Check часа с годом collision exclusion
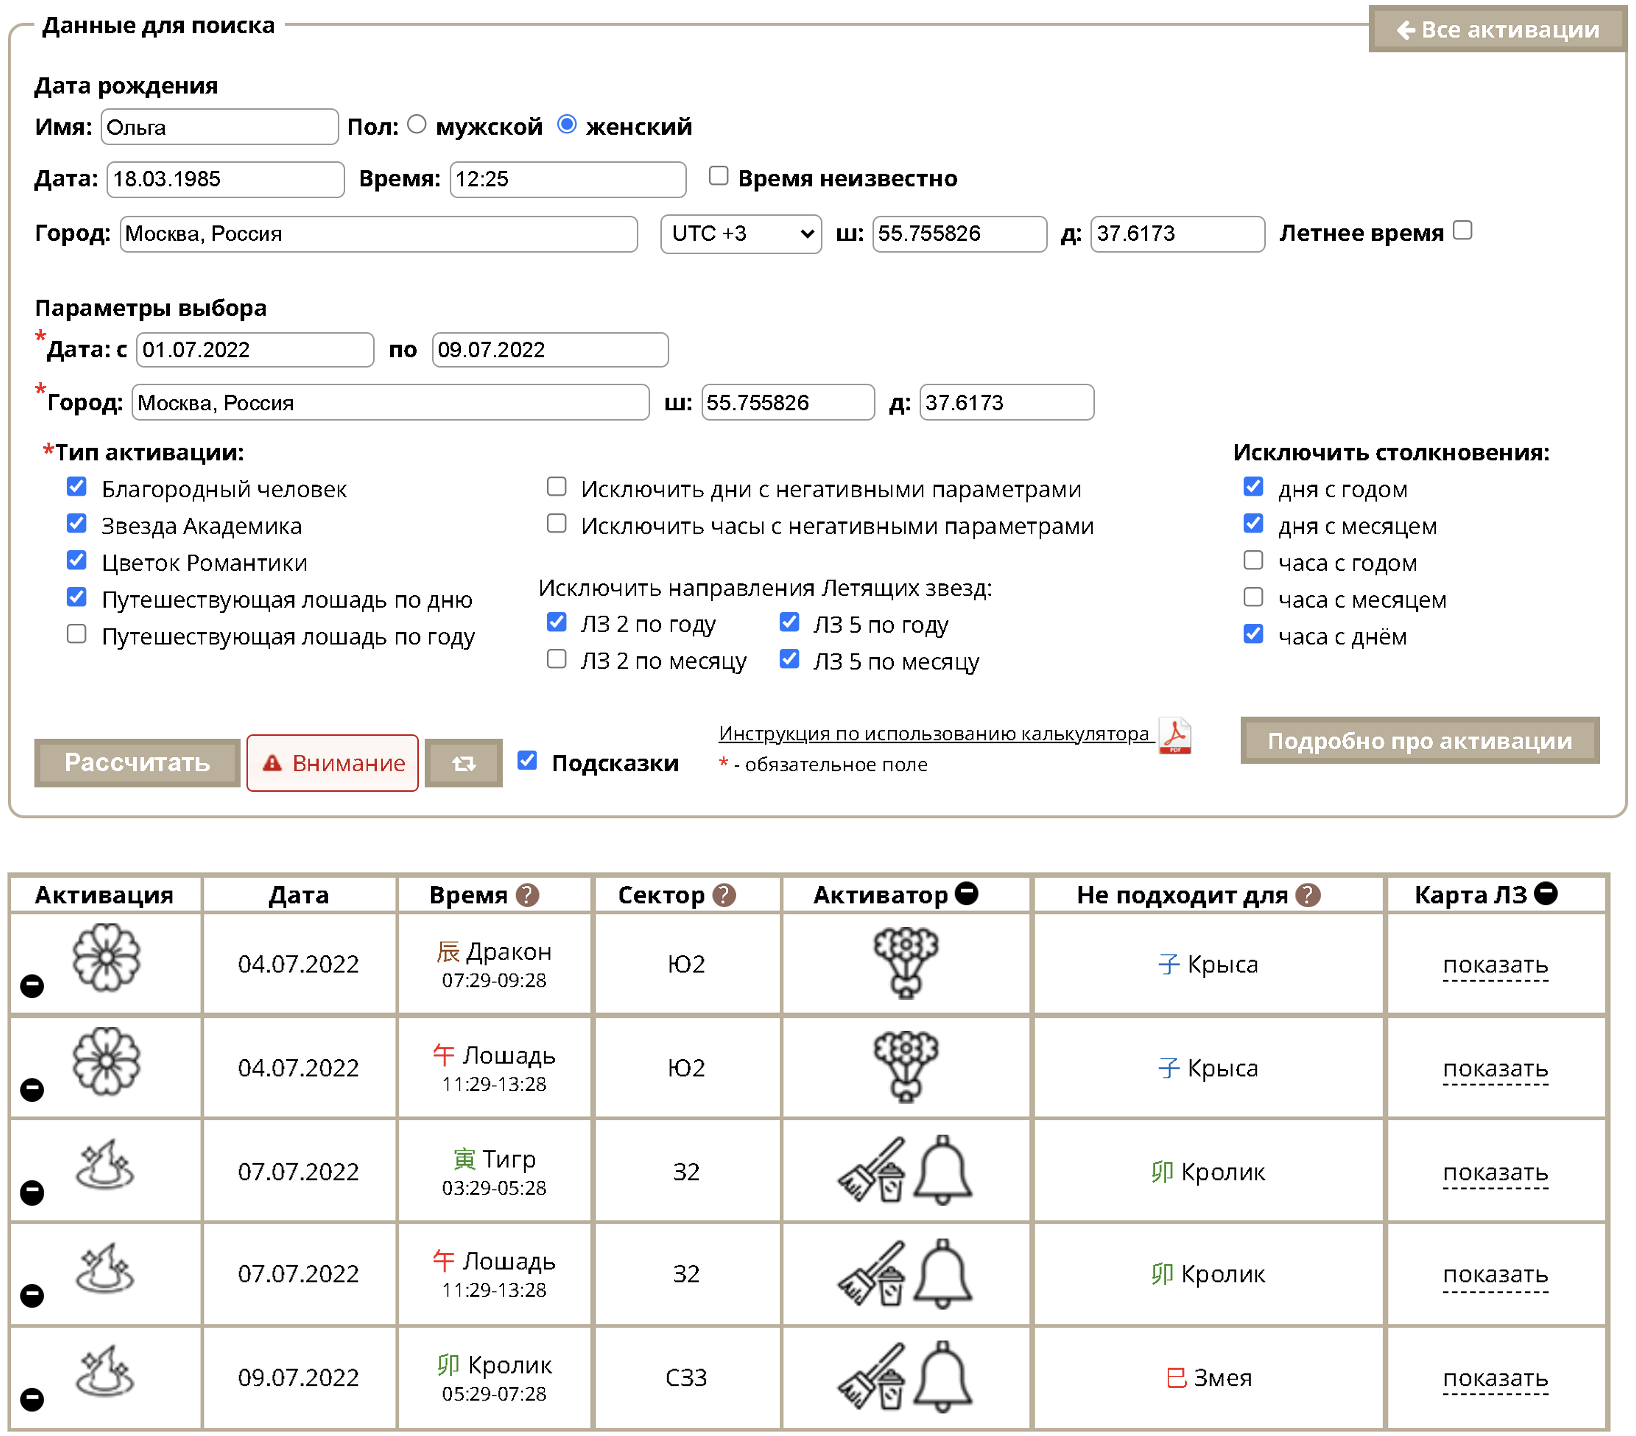1636x1436 pixels. 1254,560
